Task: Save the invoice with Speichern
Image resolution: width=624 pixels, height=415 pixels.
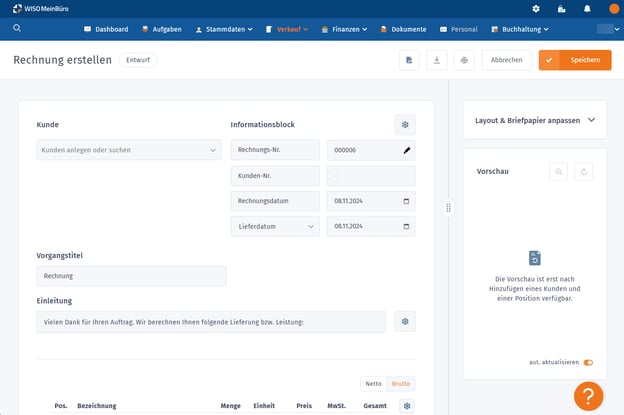Action: tap(576, 60)
